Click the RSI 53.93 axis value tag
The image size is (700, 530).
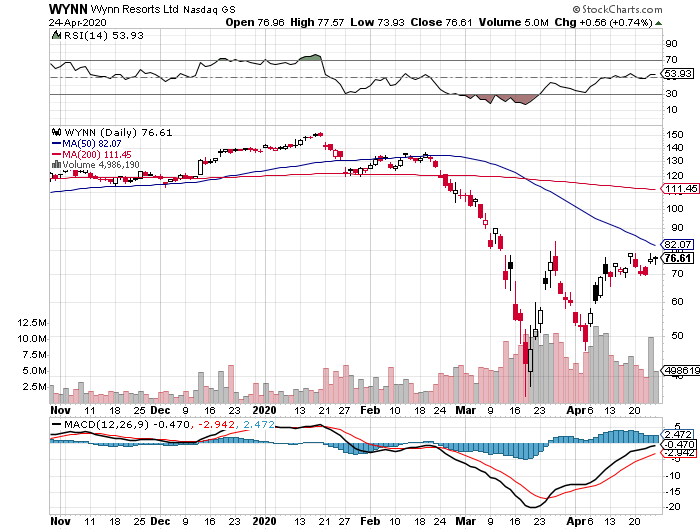tap(678, 74)
